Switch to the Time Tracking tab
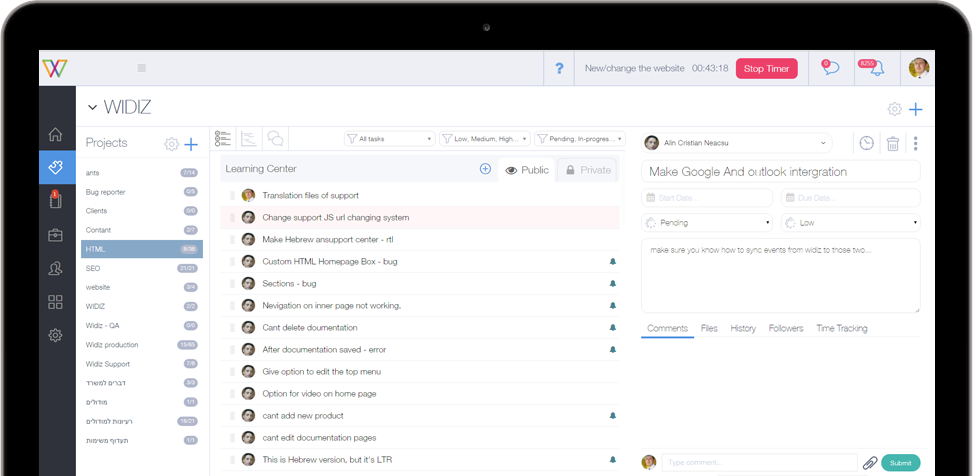 point(841,328)
